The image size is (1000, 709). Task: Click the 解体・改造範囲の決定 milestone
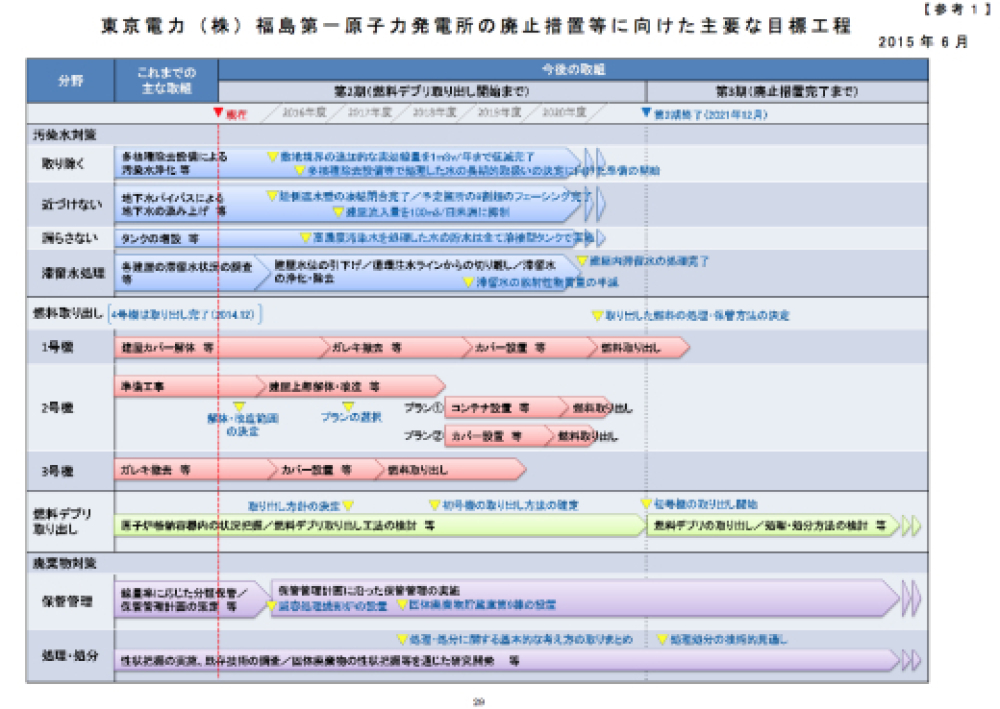click(x=242, y=418)
